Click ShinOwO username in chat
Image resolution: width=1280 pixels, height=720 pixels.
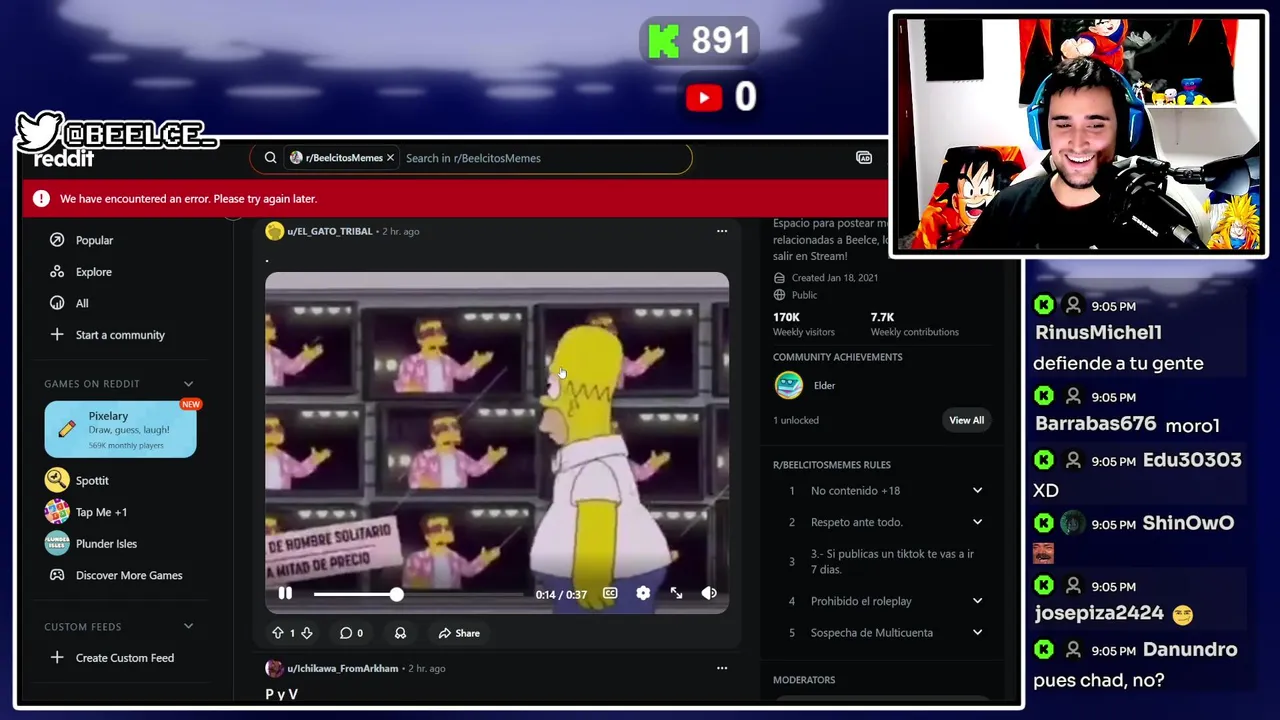(1188, 523)
